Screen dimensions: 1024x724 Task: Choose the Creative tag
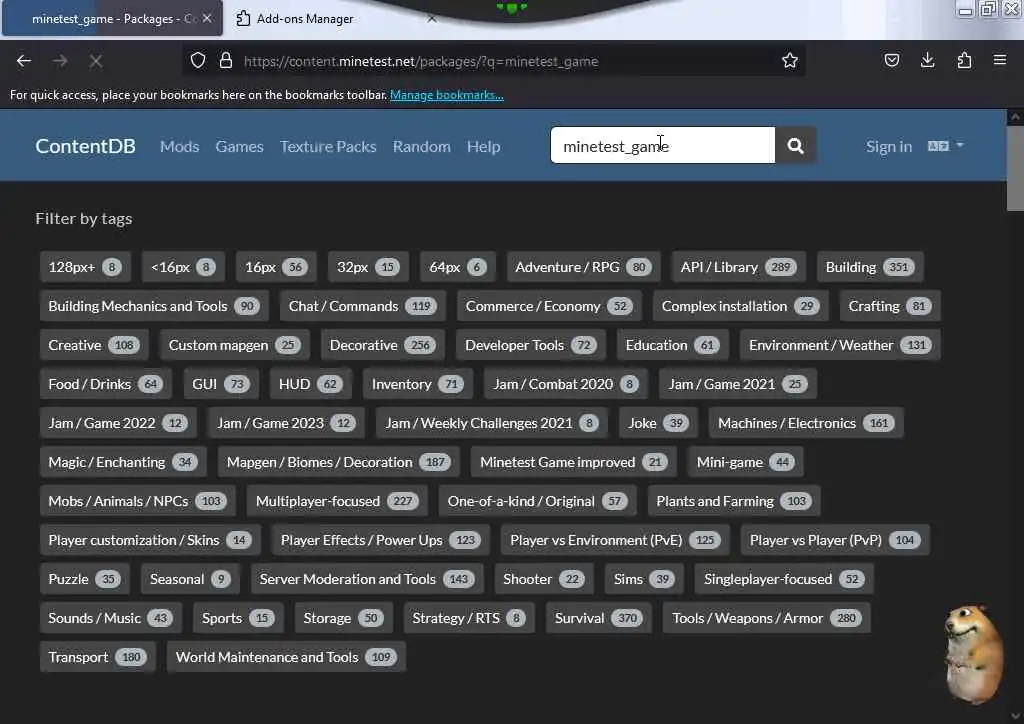coord(94,345)
